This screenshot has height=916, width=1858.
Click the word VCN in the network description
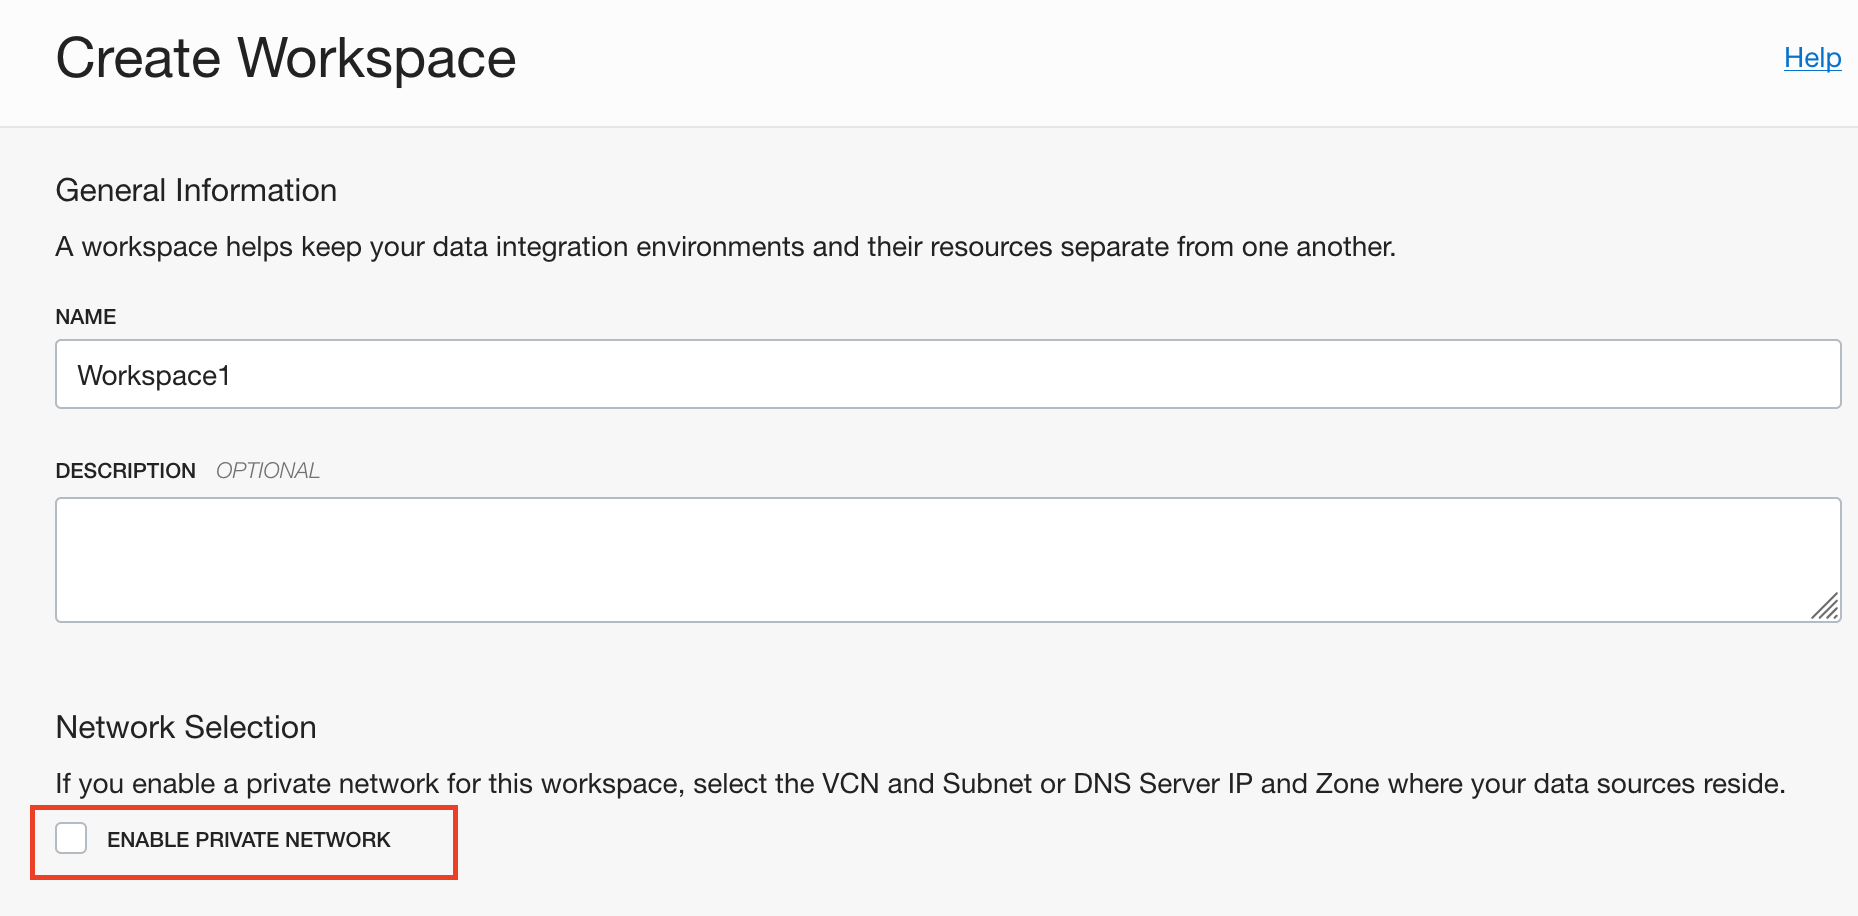click(850, 783)
